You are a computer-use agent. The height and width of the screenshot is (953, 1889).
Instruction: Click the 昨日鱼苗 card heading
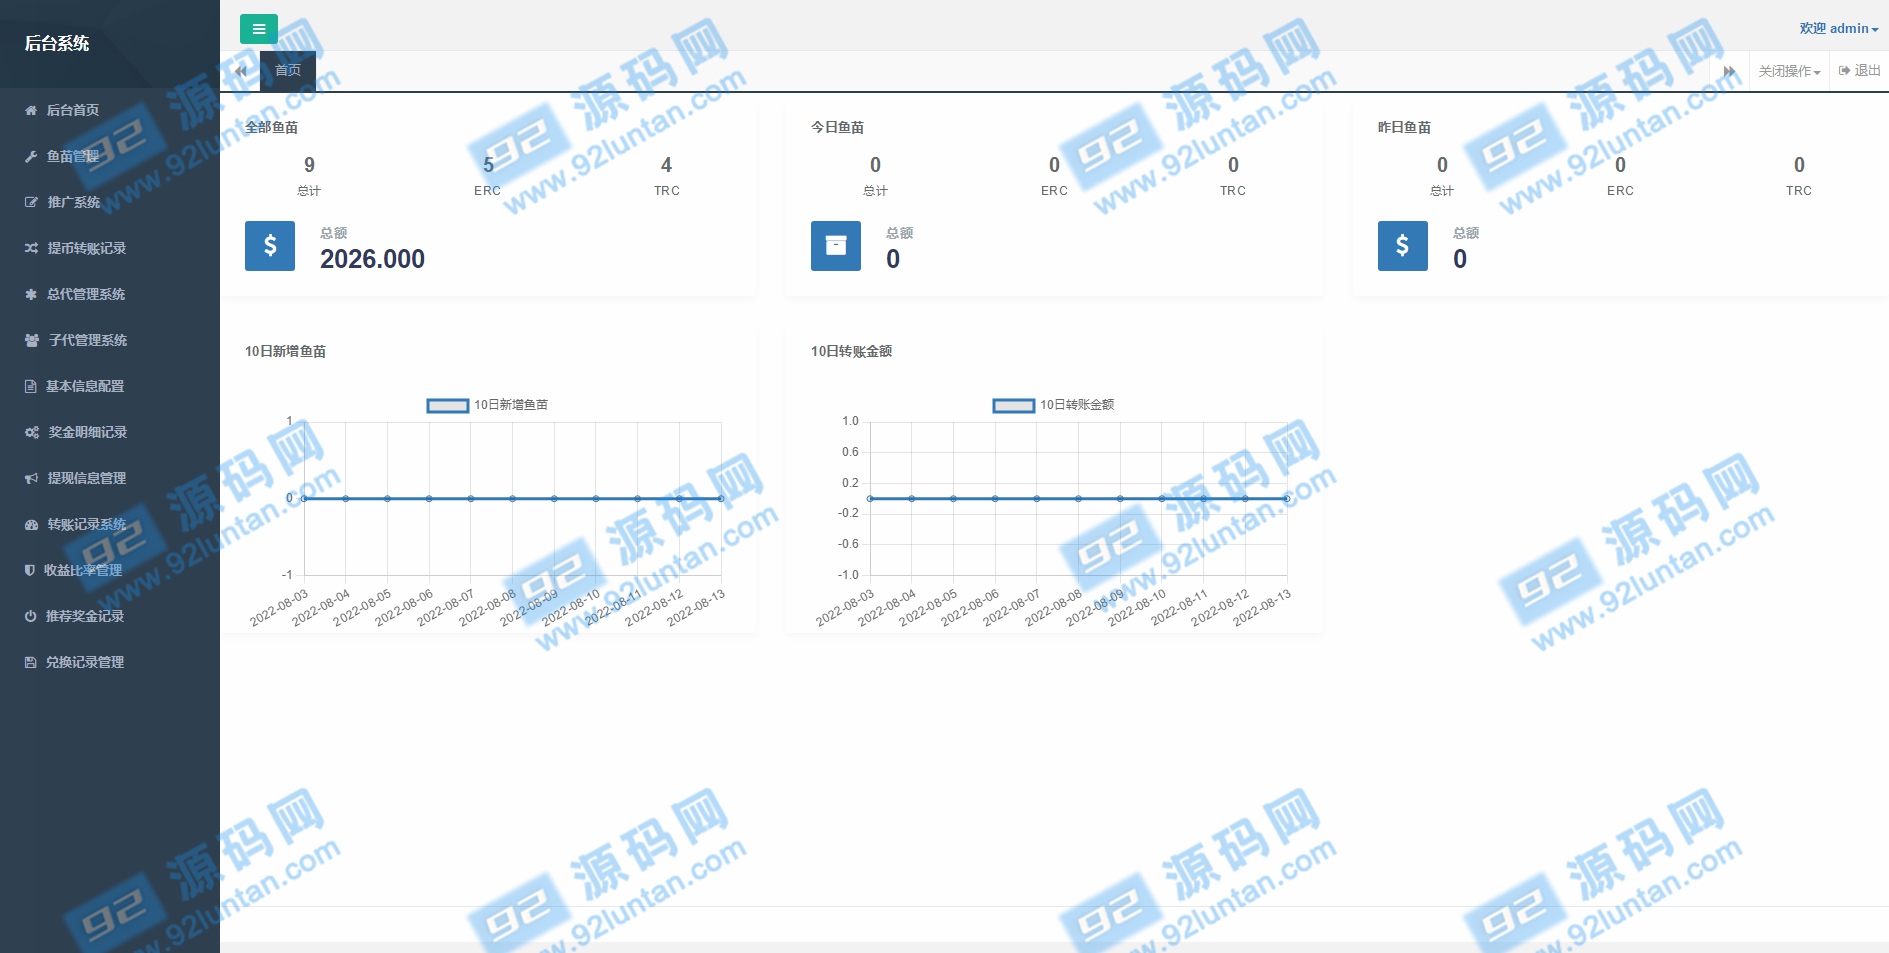[x=1404, y=128]
